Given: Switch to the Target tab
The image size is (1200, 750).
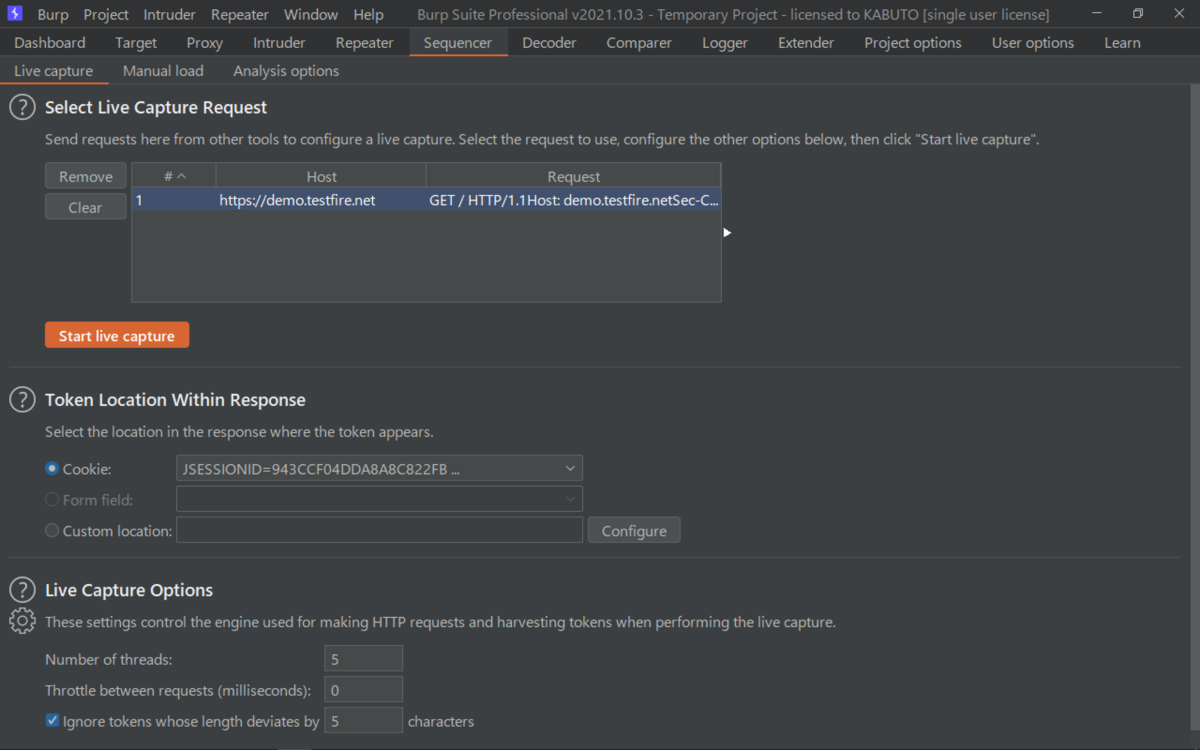Looking at the screenshot, I should tap(136, 42).
